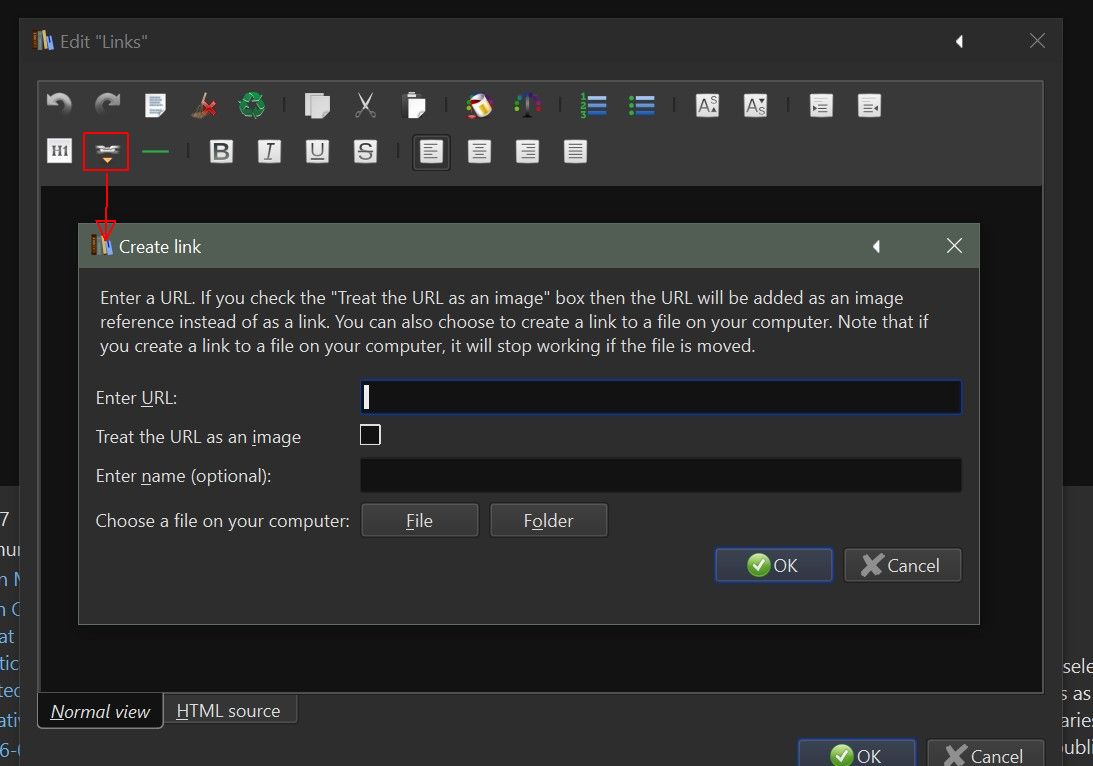Screen dimensions: 1093x766
Task: Click the Folder button
Action: point(549,521)
